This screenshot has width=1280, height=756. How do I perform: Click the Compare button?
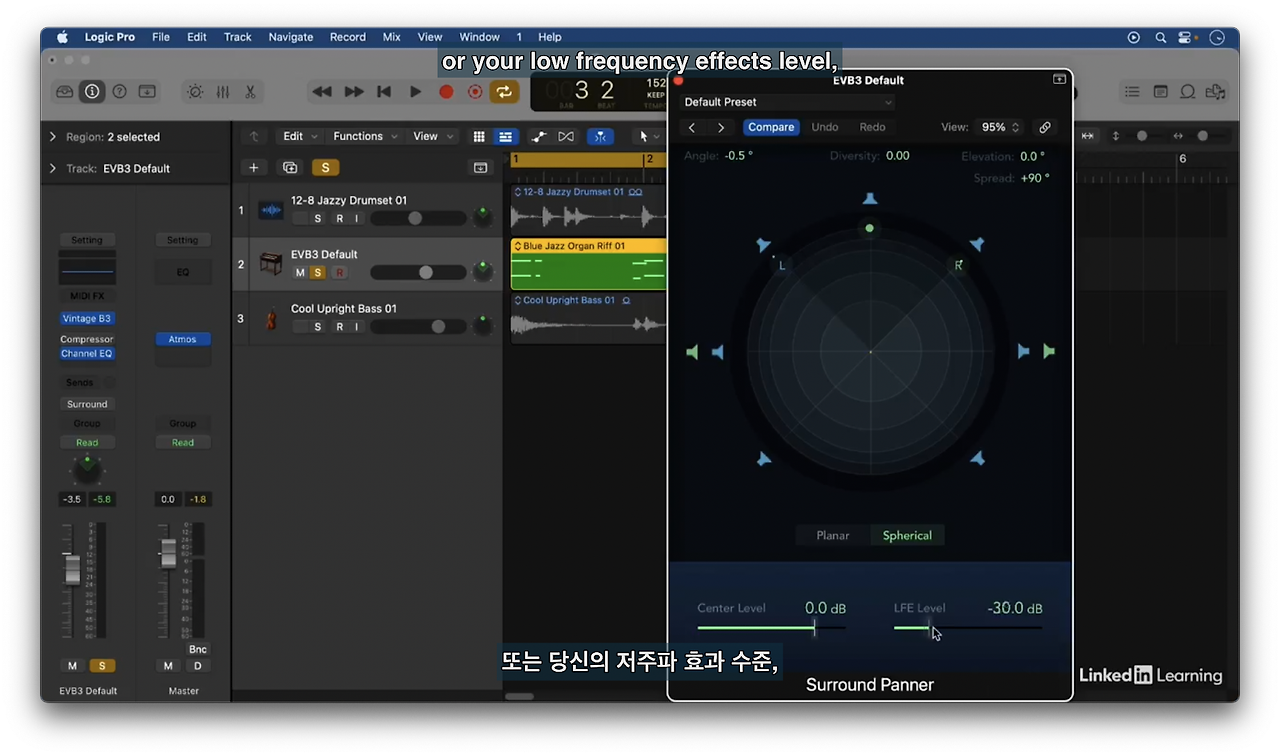click(x=771, y=127)
